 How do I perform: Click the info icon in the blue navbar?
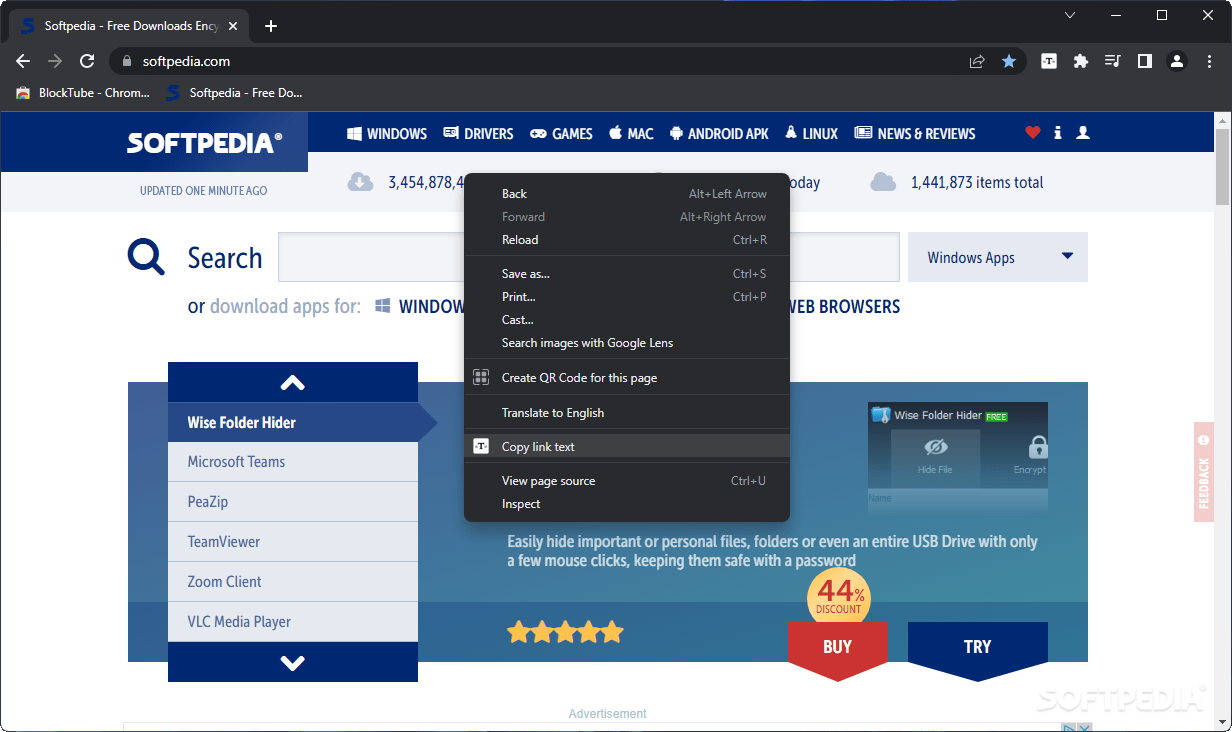tap(1058, 132)
